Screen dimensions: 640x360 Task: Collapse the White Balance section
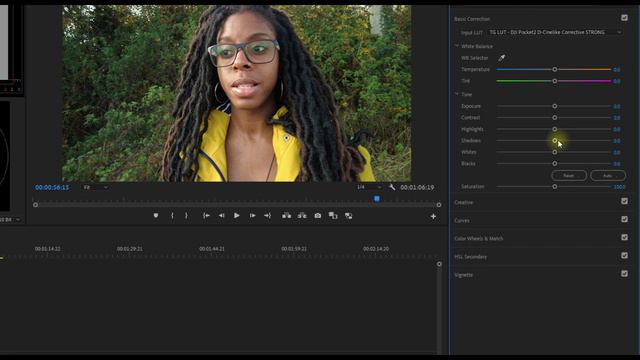[457, 46]
